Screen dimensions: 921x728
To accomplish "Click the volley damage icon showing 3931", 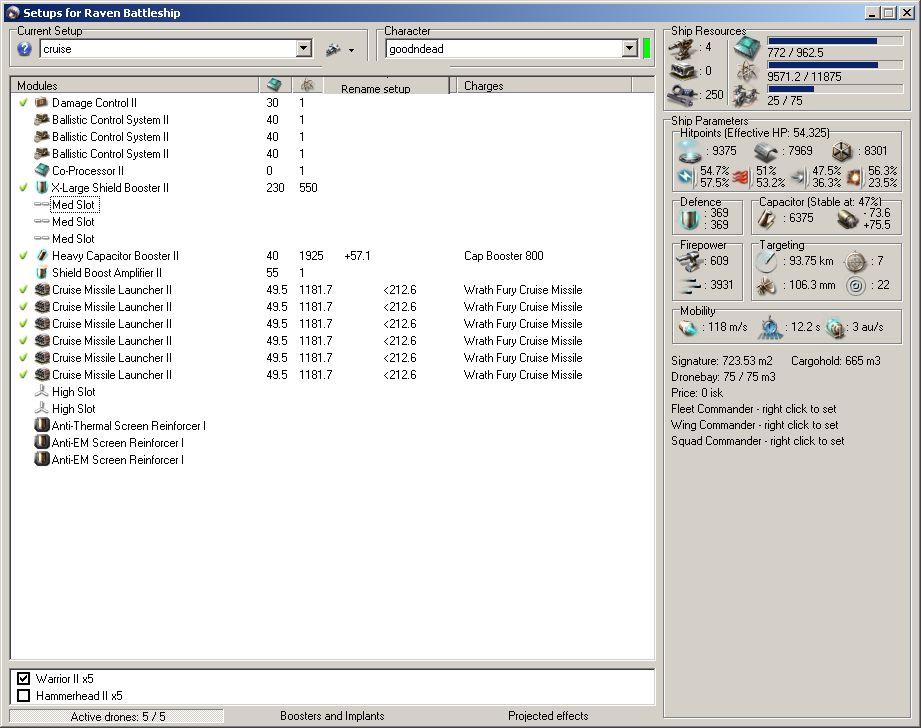I will pyautogui.click(x=691, y=286).
